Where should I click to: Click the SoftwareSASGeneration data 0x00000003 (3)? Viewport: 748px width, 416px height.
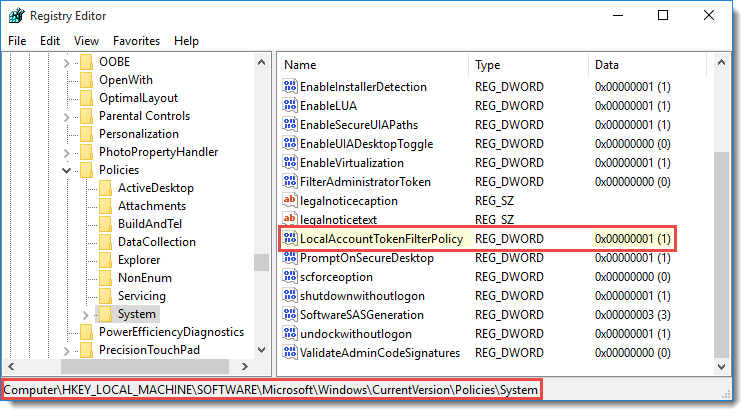point(633,315)
